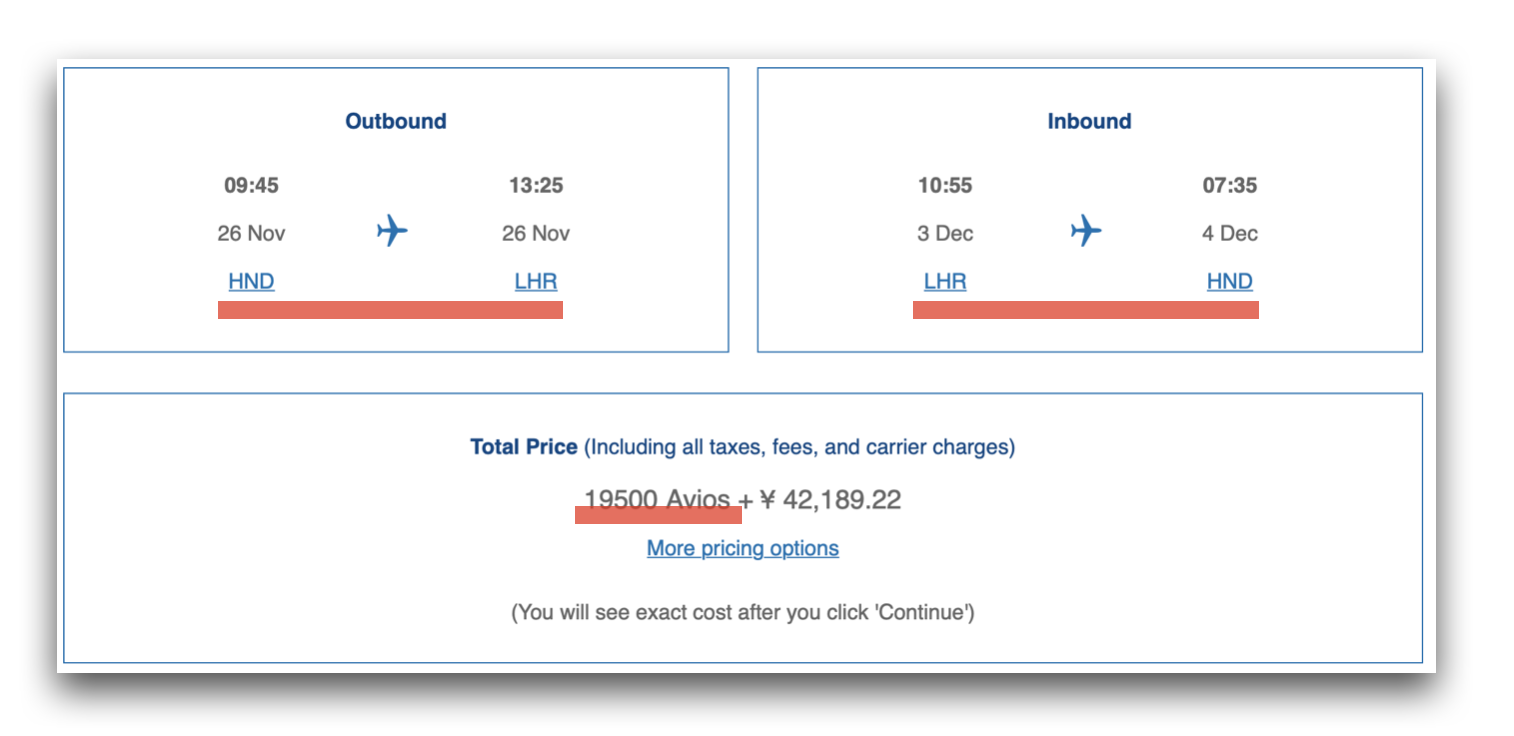Click the 09:45 outbound departure time

pyautogui.click(x=251, y=185)
